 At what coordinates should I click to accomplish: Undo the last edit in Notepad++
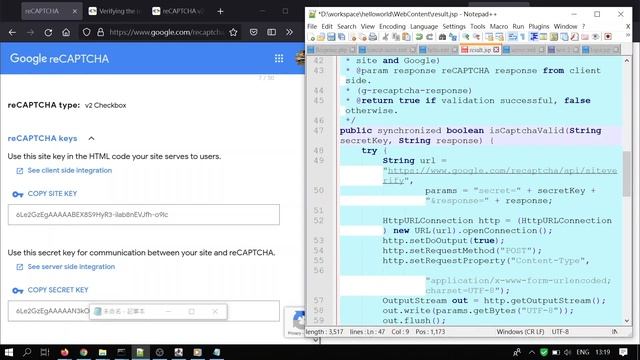tap(419, 37)
